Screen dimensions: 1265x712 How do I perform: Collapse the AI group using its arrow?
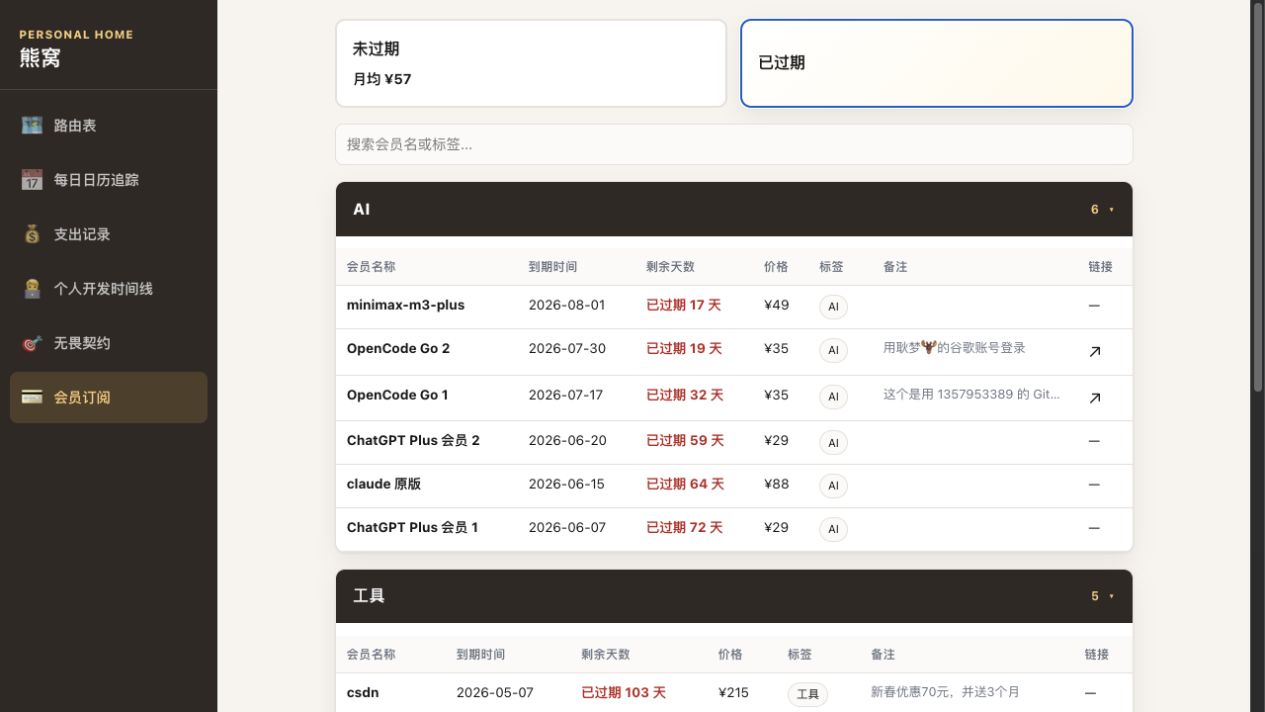(x=1111, y=210)
